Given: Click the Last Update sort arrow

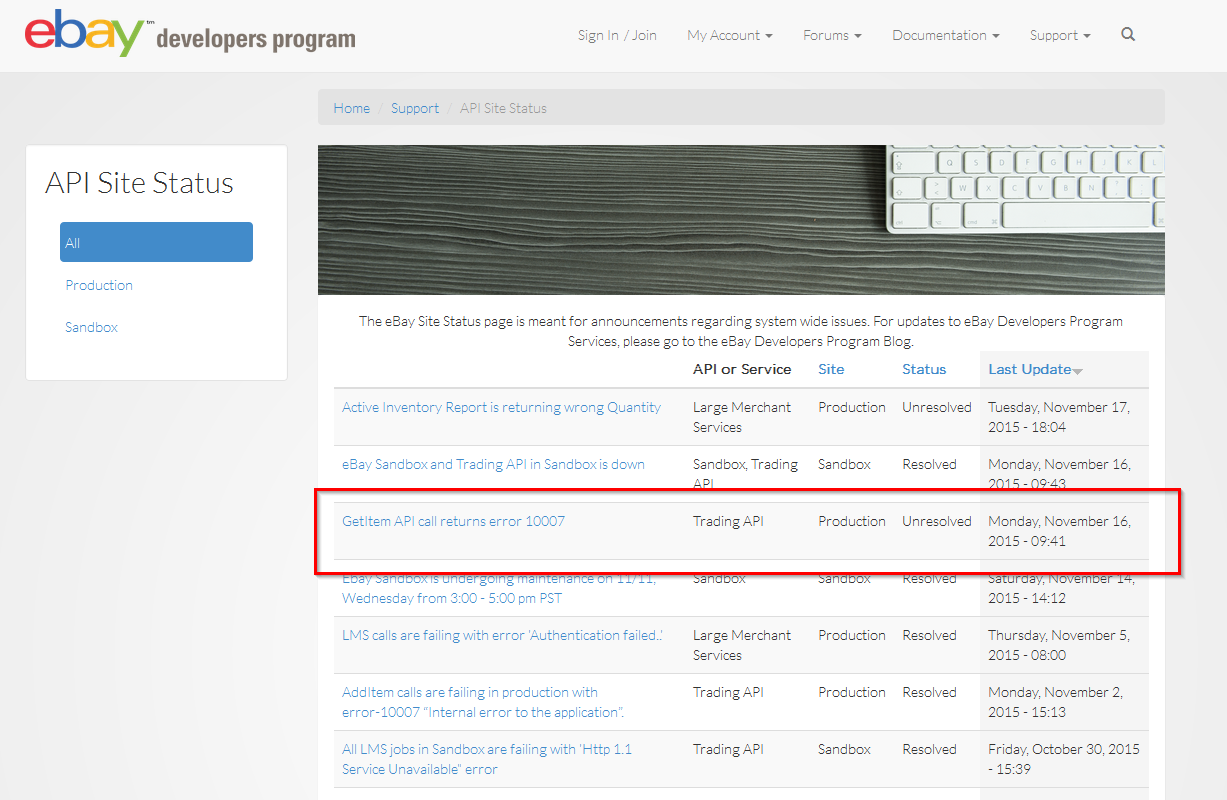Looking at the screenshot, I should pyautogui.click(x=1077, y=371).
